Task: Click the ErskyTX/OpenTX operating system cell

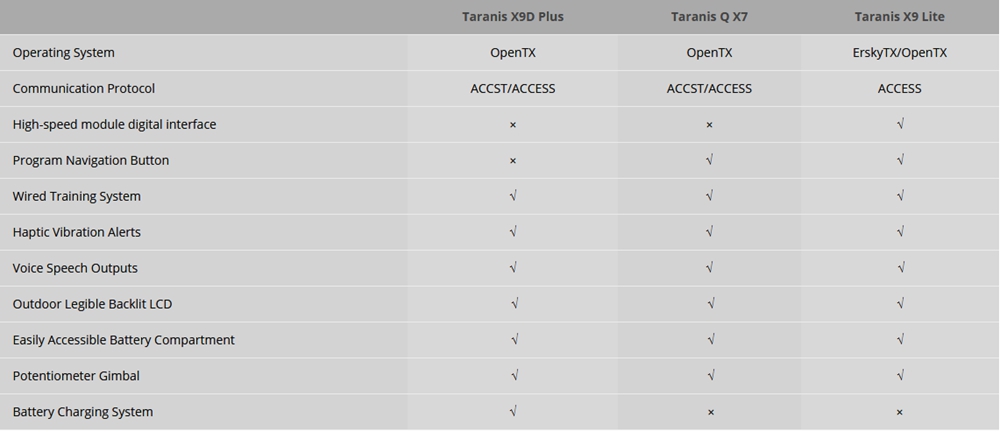Action: [x=899, y=53]
